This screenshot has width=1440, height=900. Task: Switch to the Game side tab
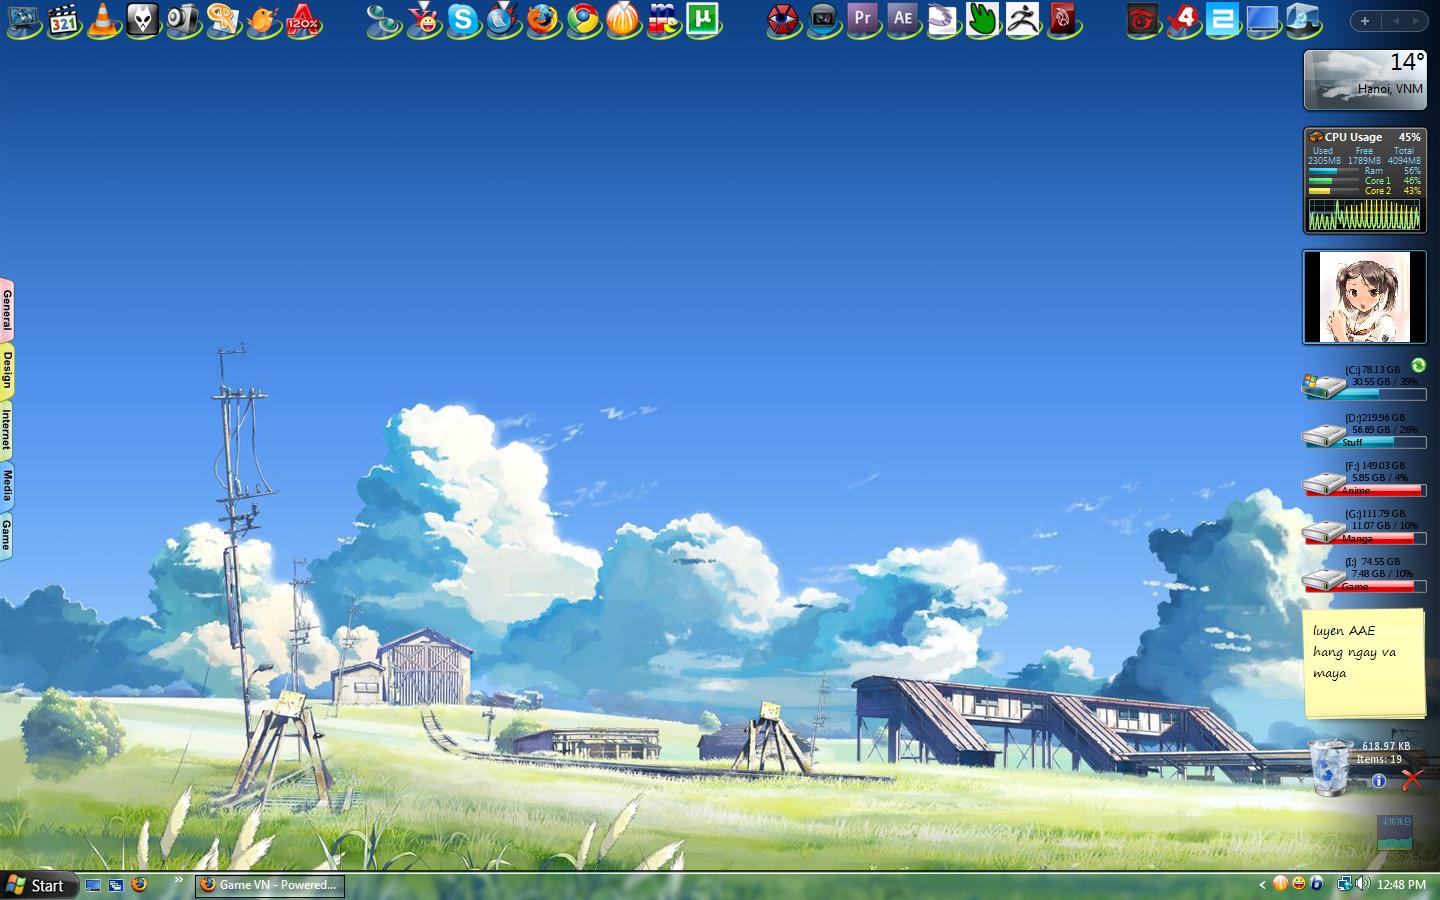tap(6, 536)
